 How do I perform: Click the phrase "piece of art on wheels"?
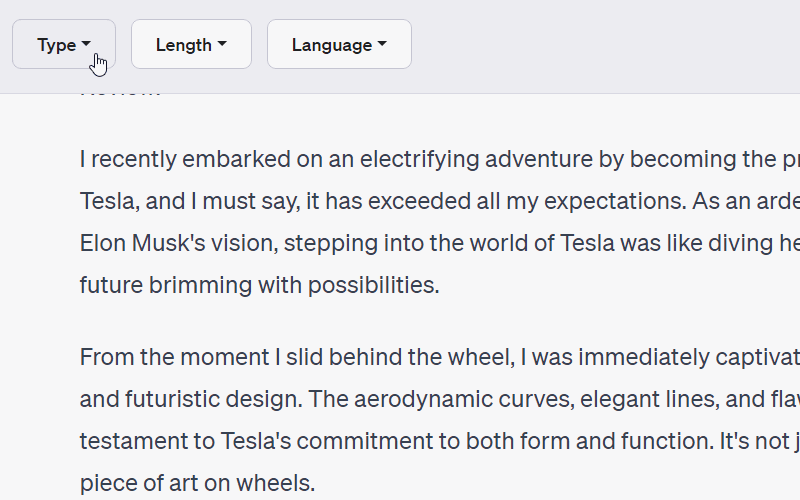(197, 484)
